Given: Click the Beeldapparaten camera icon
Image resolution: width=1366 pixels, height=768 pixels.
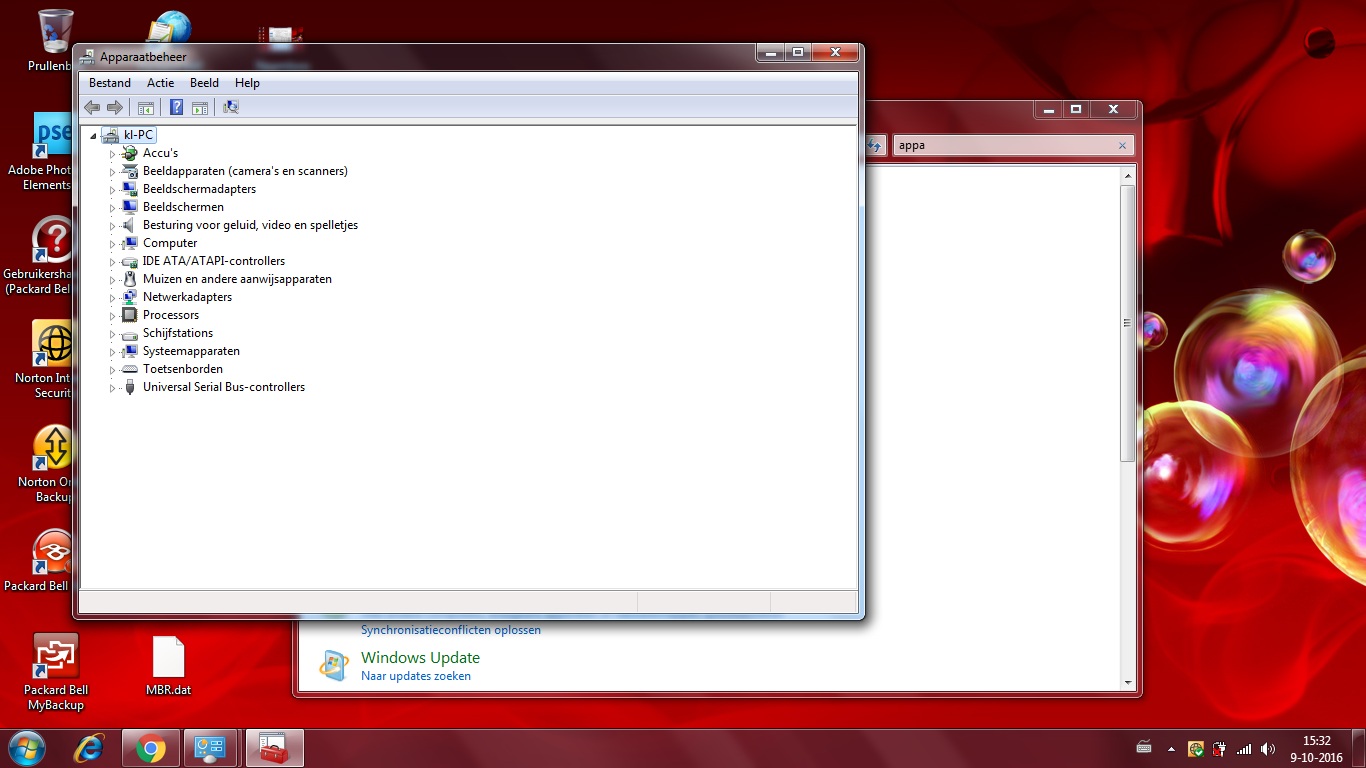Looking at the screenshot, I should (129, 171).
